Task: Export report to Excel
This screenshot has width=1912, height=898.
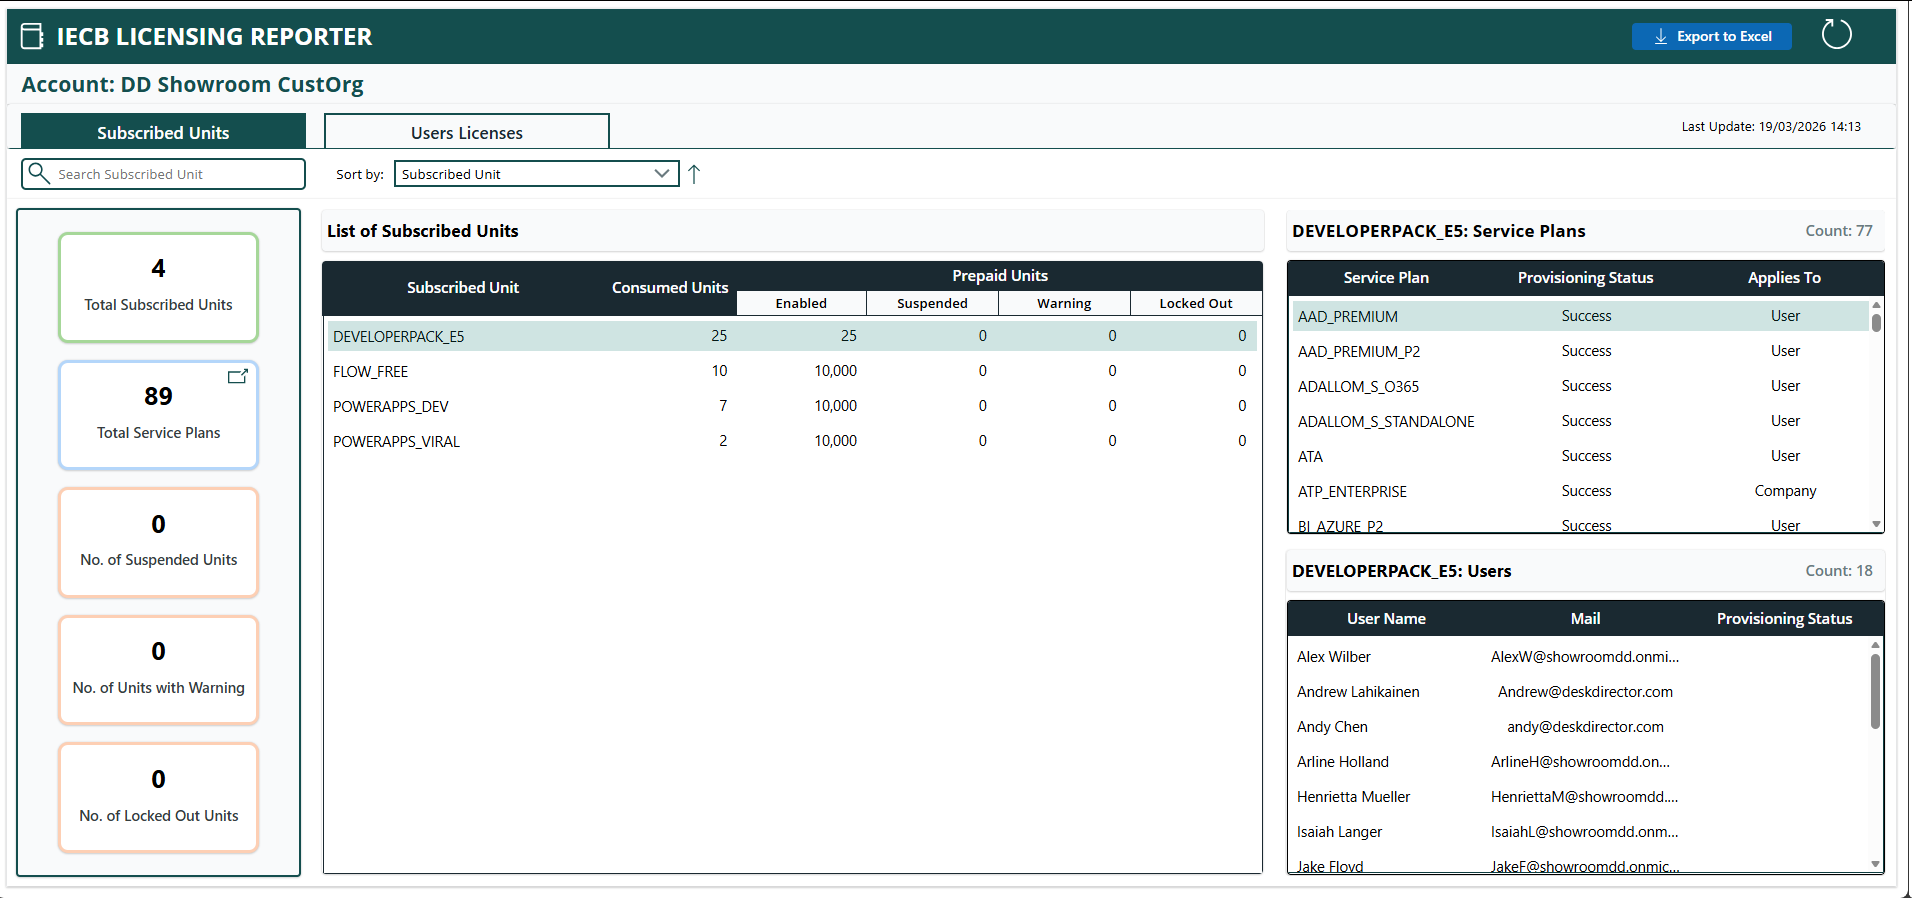Action: pos(1711,37)
